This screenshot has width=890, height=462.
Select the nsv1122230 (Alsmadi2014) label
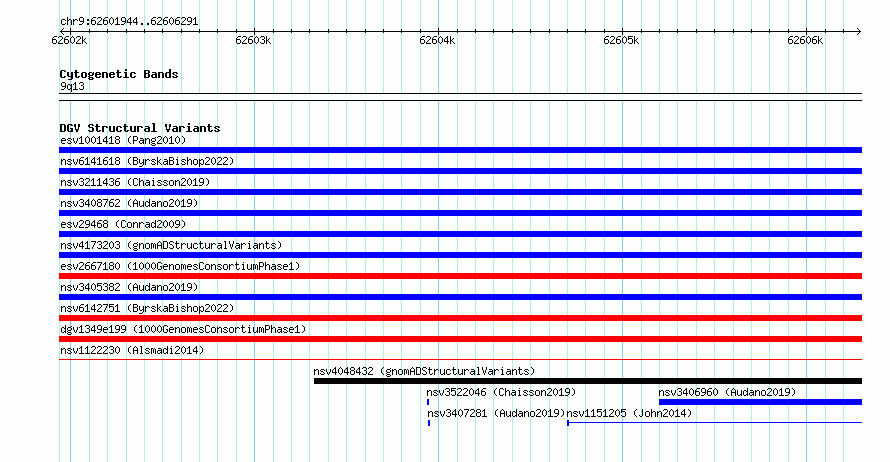pyautogui.click(x=132, y=350)
